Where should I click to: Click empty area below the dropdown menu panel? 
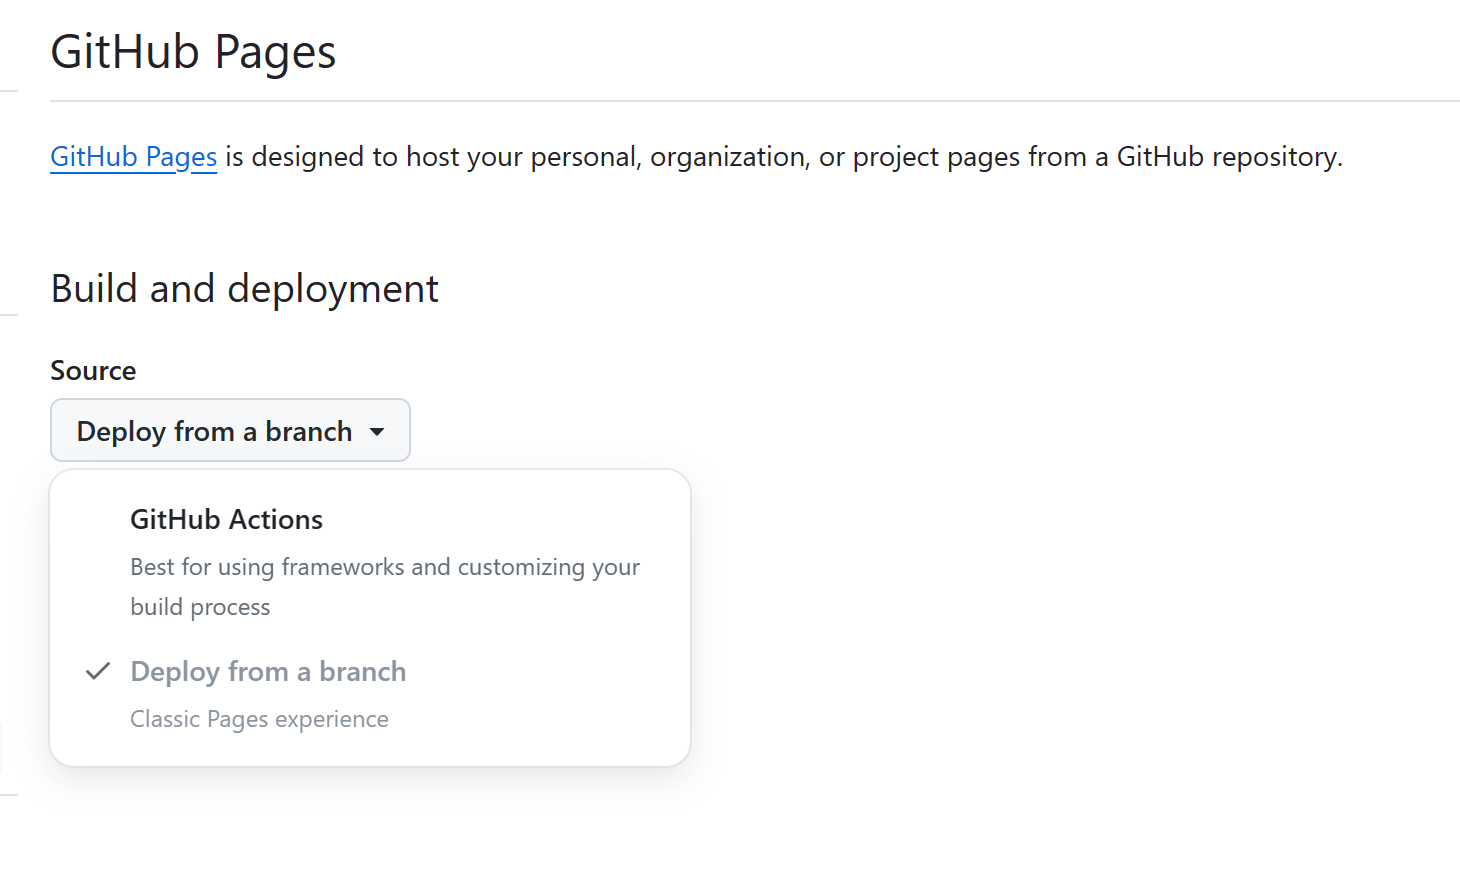370,830
